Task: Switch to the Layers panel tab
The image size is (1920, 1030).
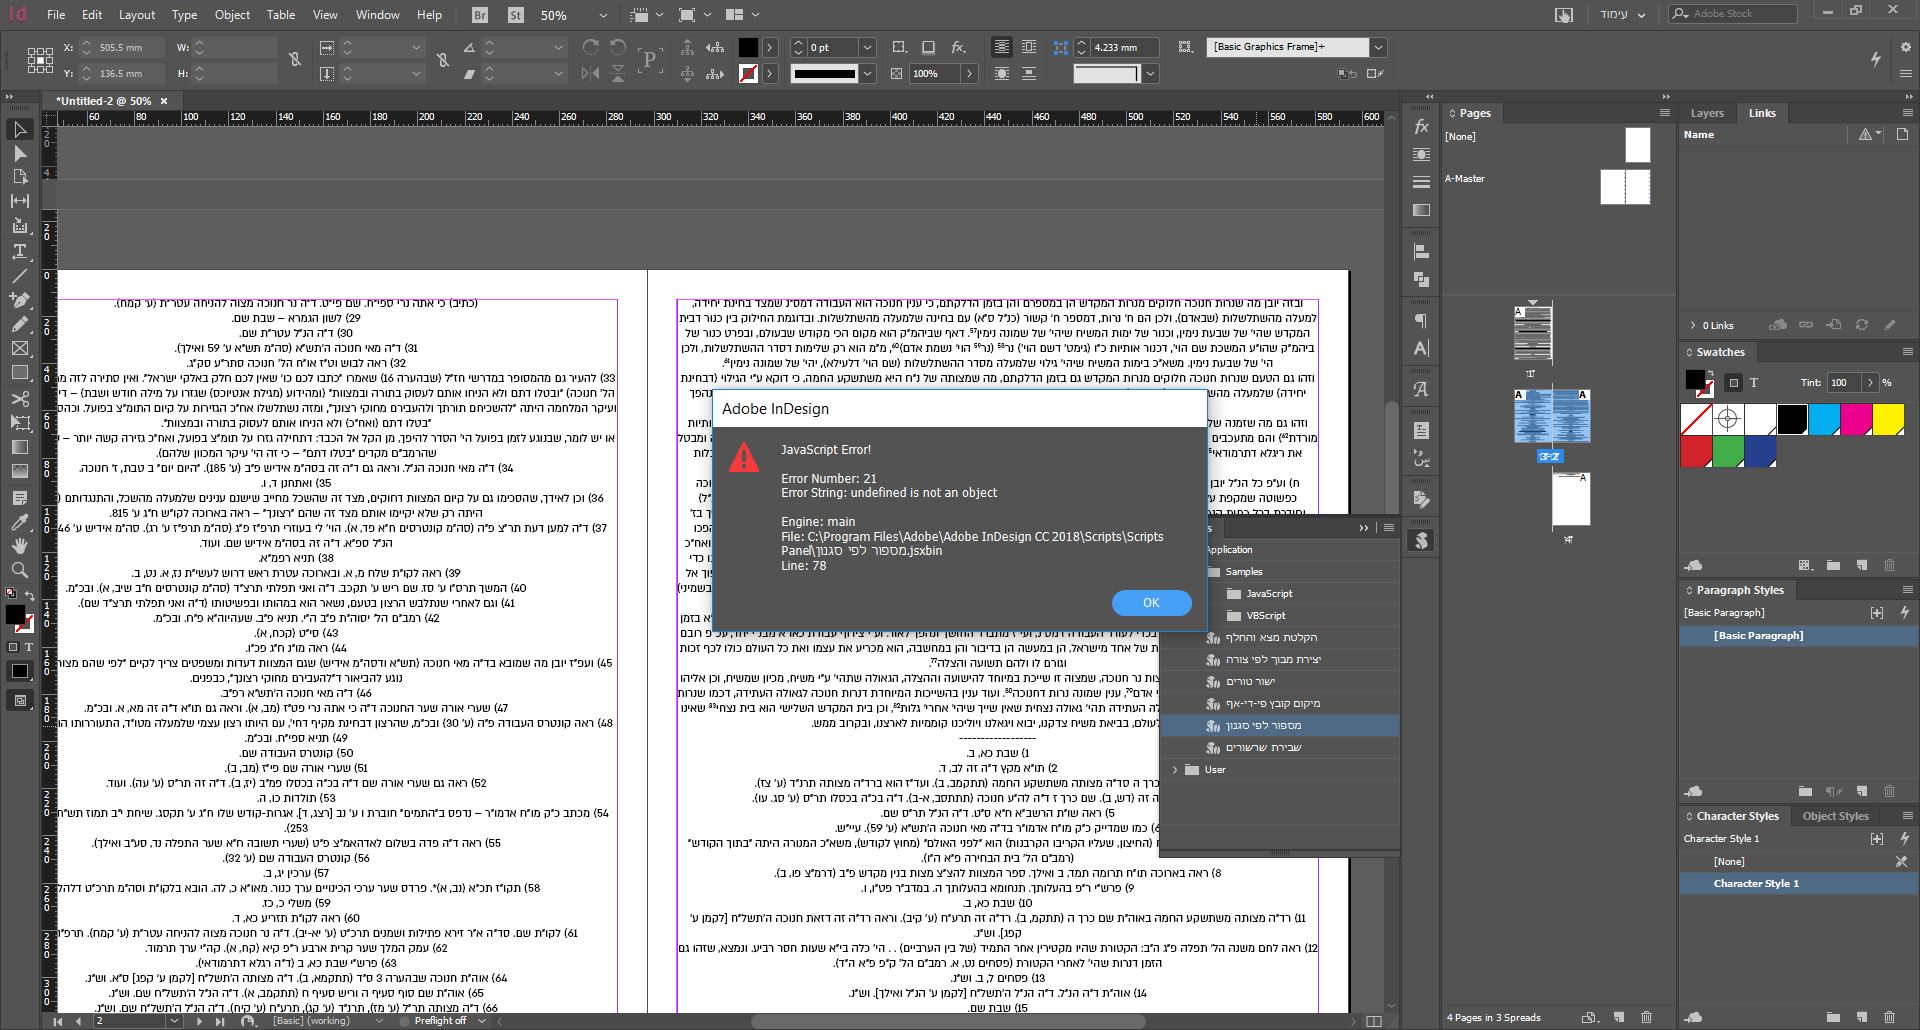Action: (x=1707, y=113)
